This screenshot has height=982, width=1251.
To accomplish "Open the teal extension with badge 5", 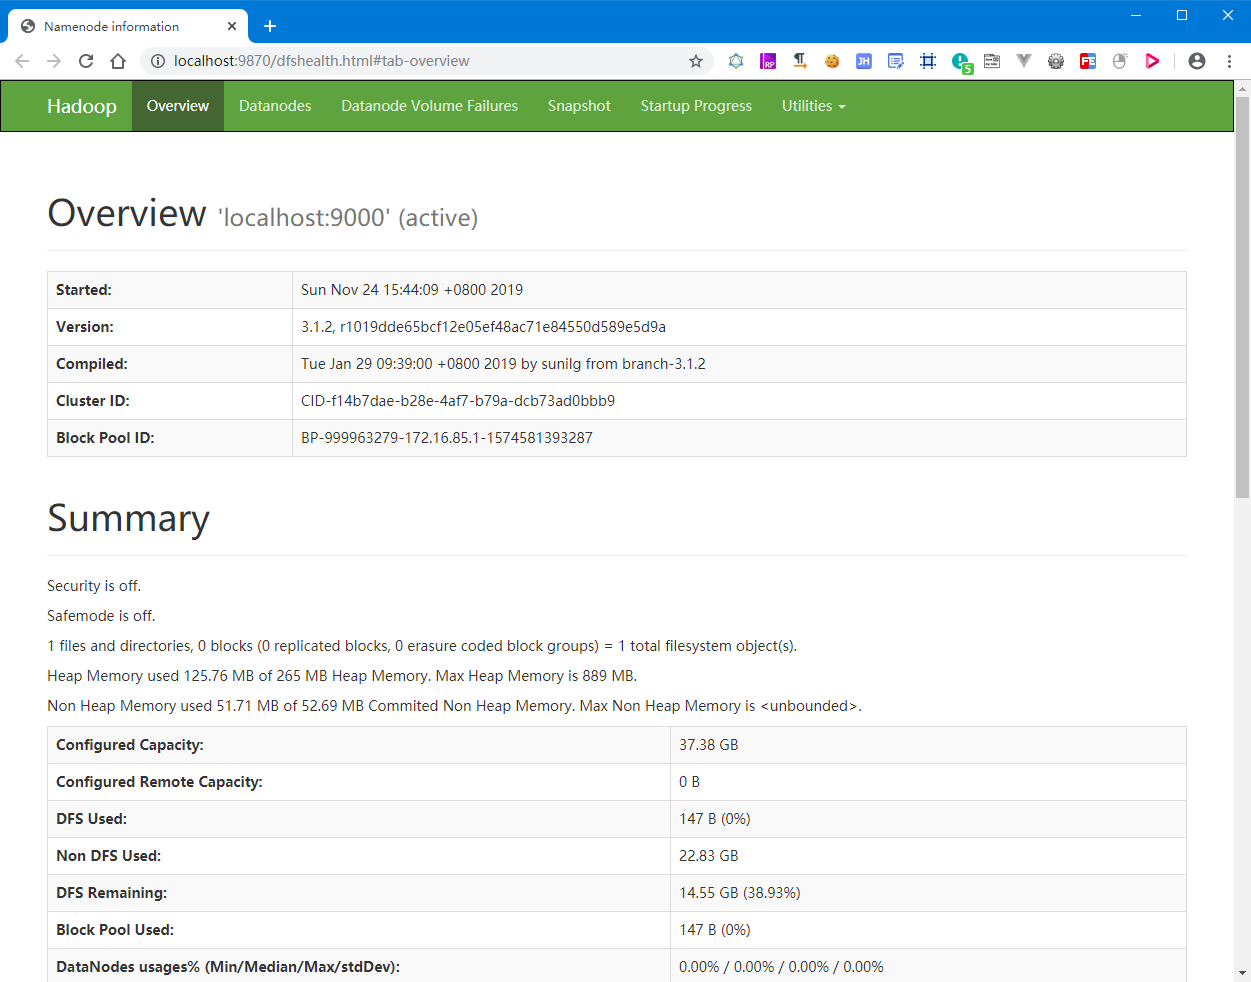I will point(962,63).
